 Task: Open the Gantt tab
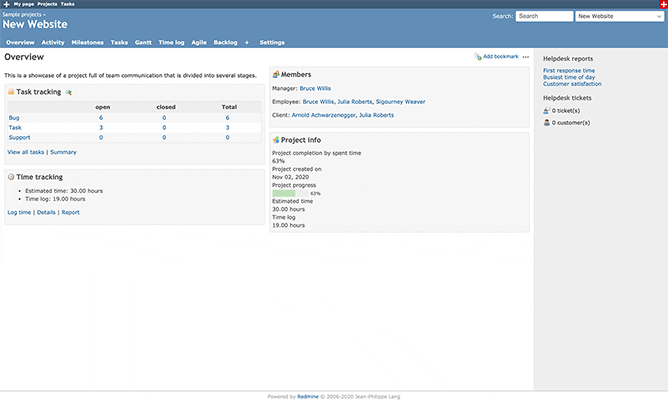pyautogui.click(x=143, y=43)
